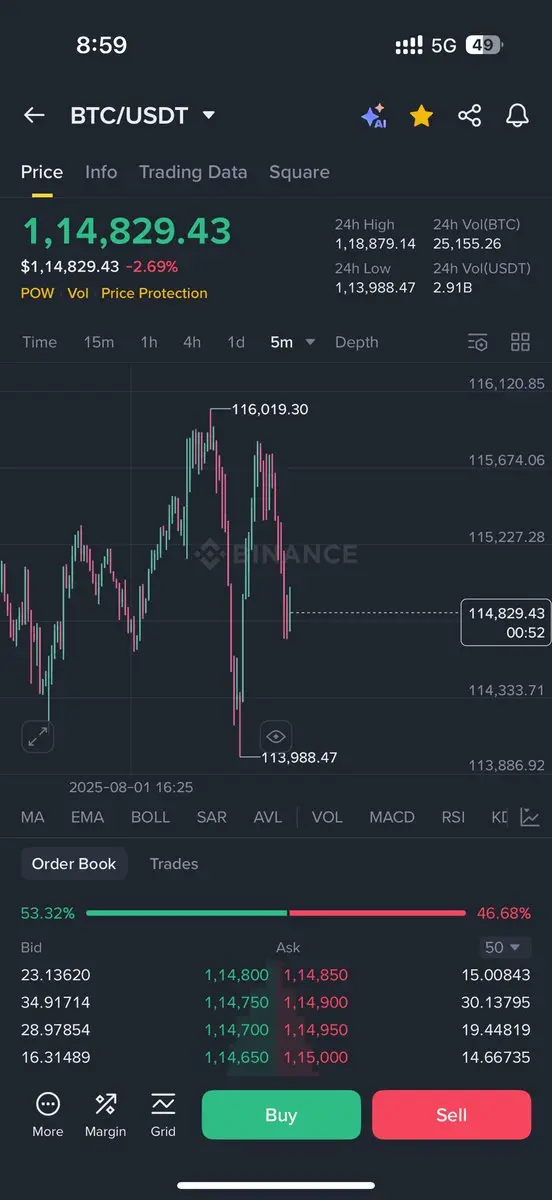Switch to the Trades tab
The image size is (552, 1200).
click(x=174, y=864)
